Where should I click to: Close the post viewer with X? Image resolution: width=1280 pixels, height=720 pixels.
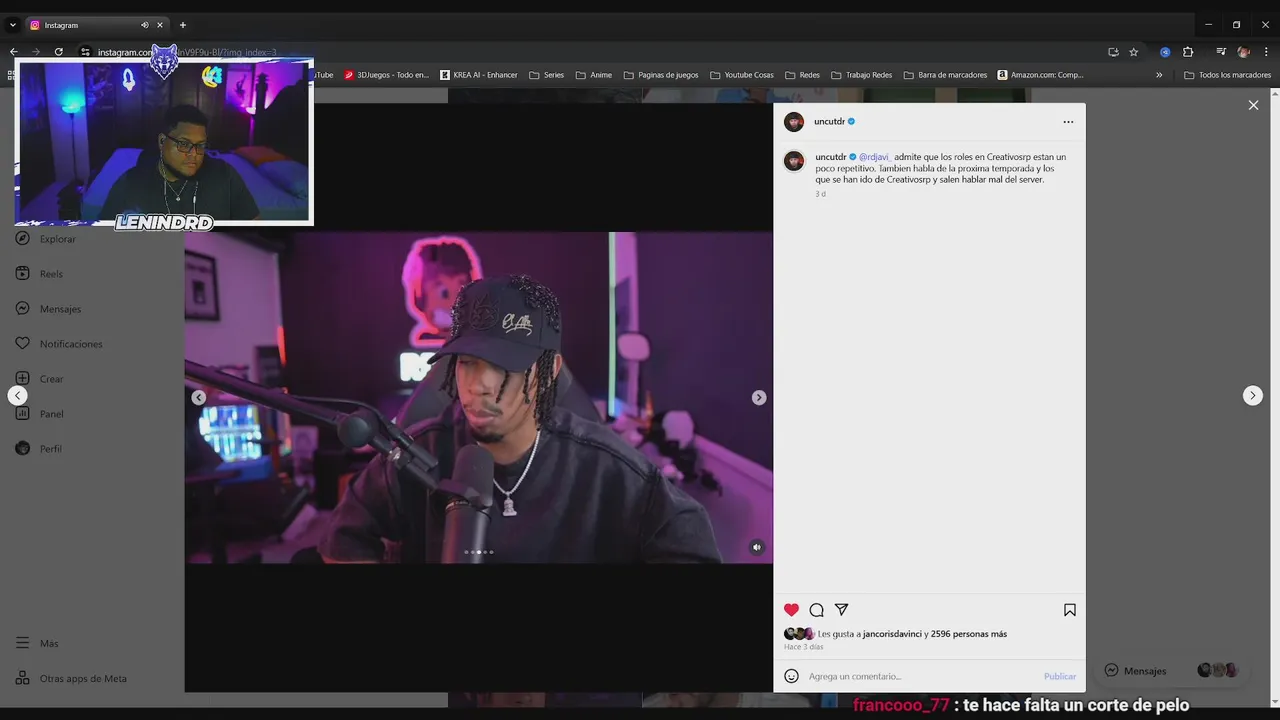(x=1253, y=105)
